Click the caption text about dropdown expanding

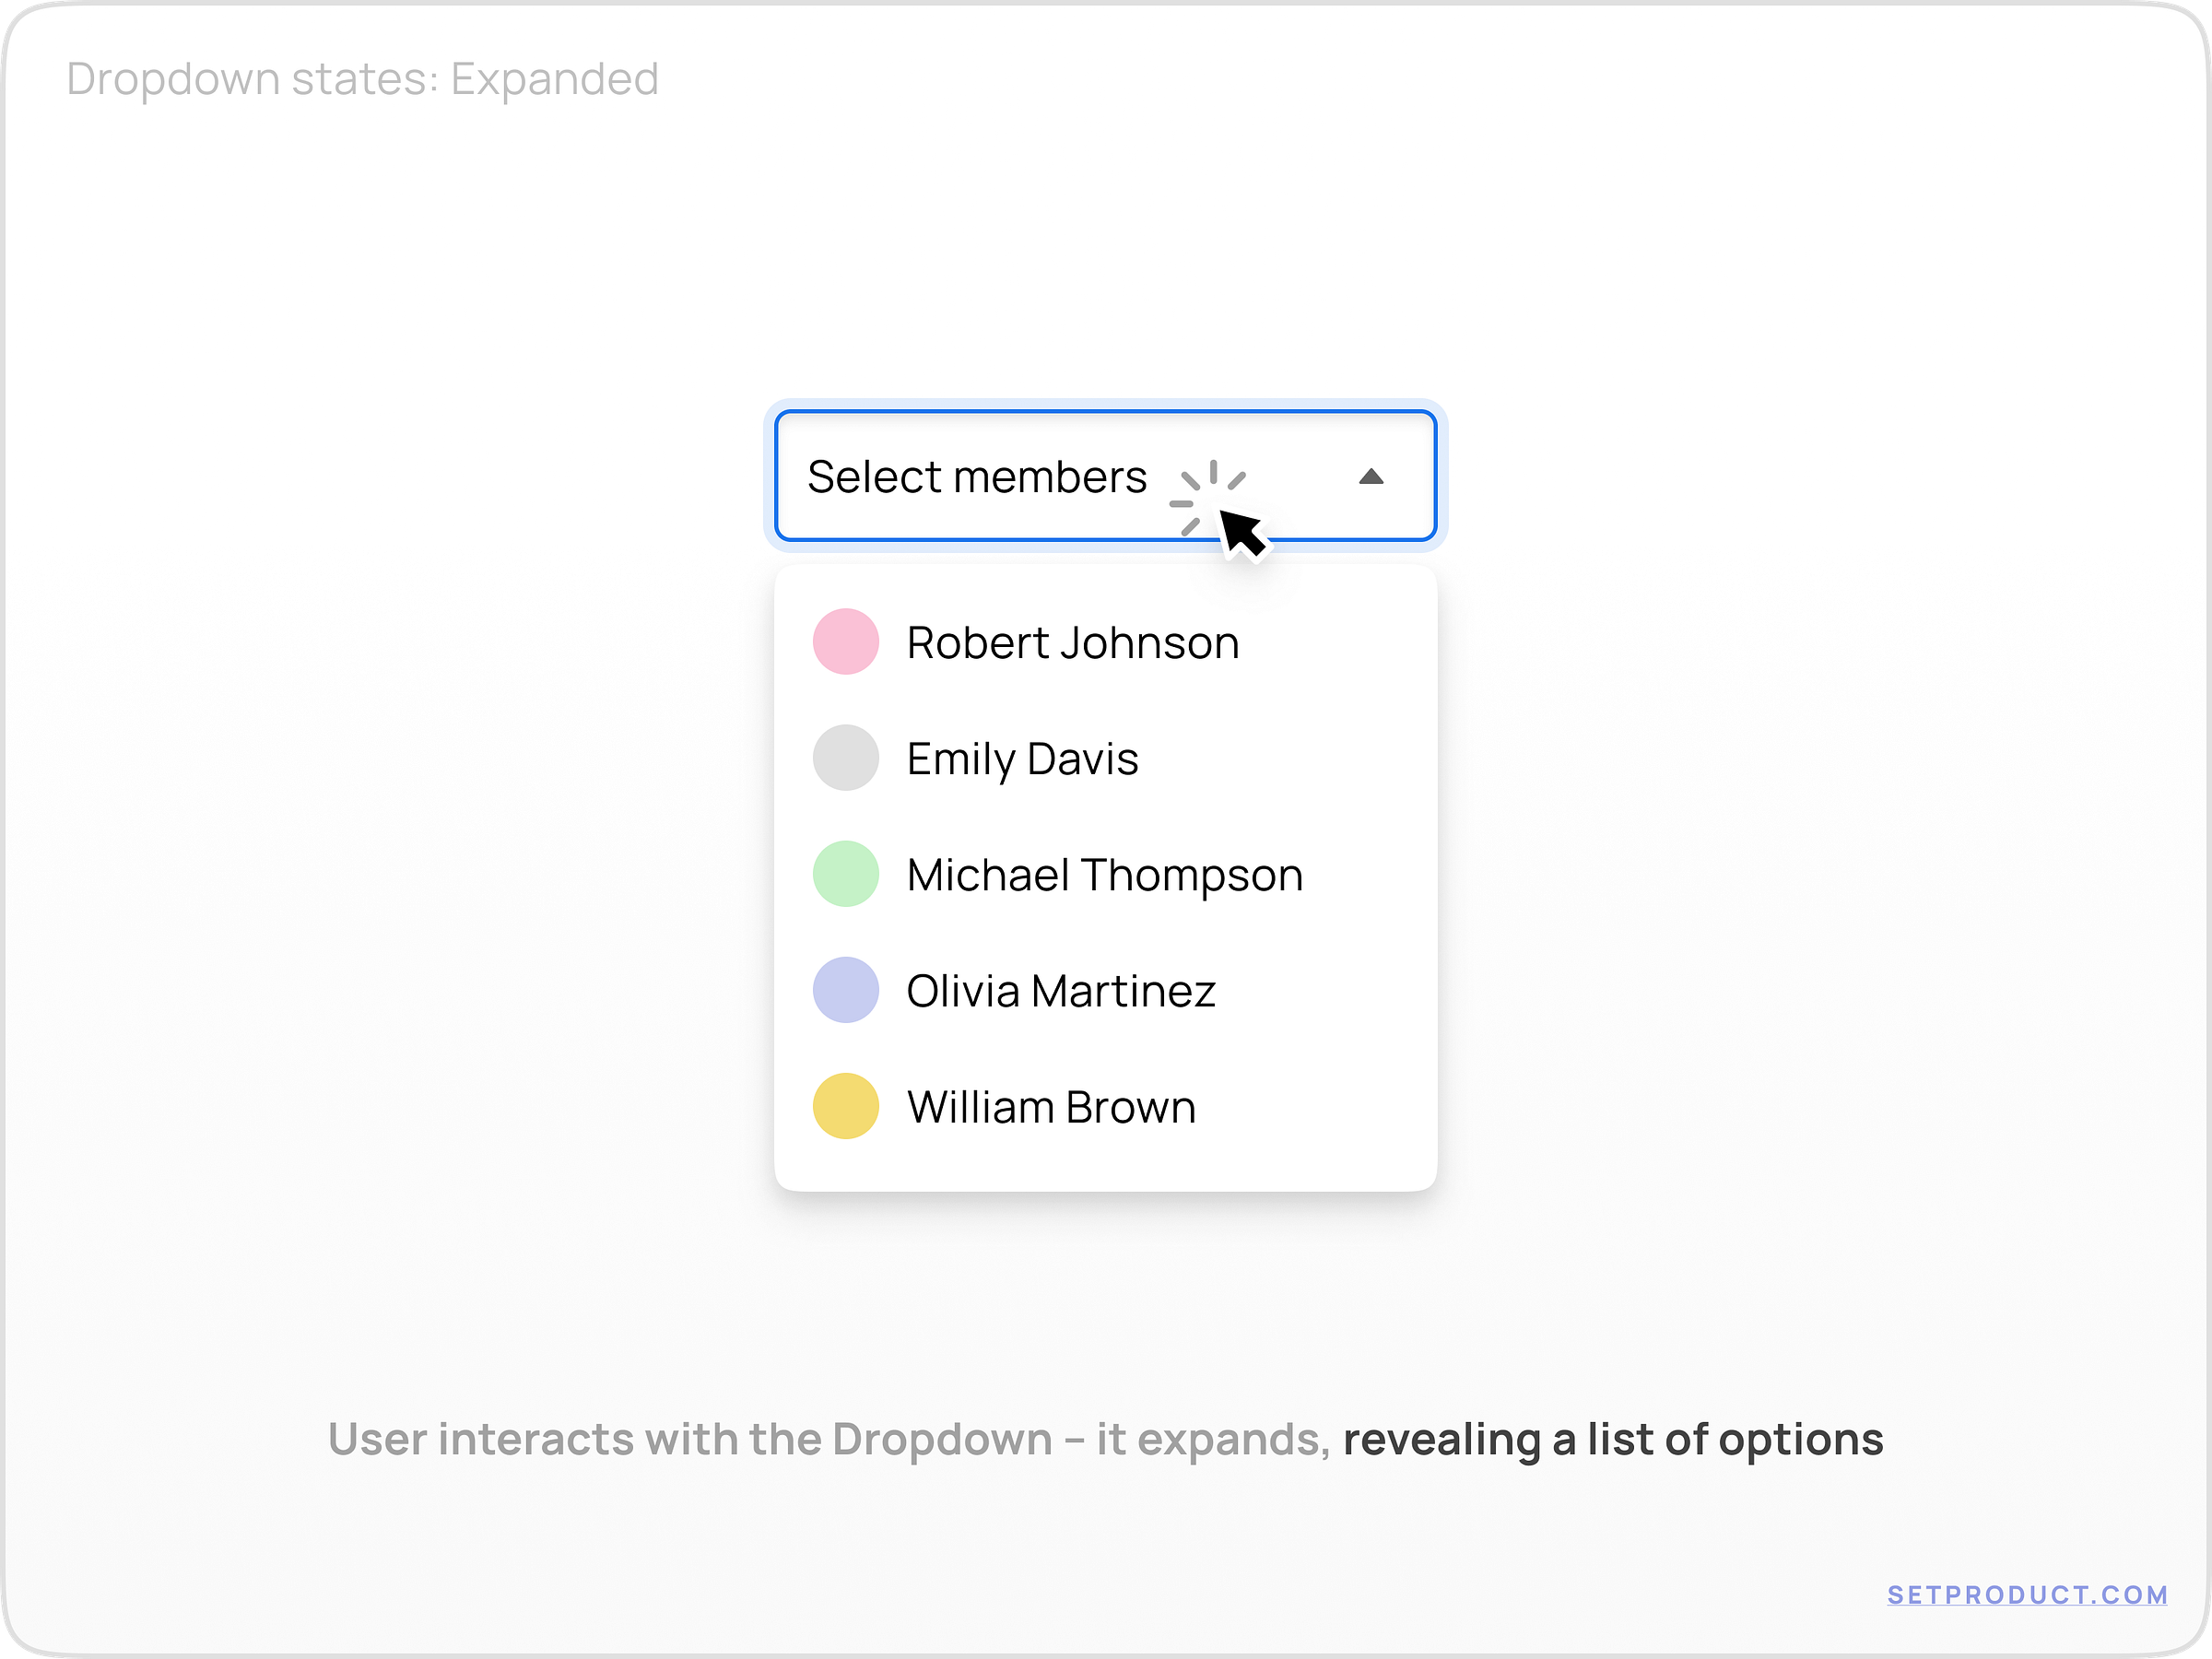point(1106,1440)
